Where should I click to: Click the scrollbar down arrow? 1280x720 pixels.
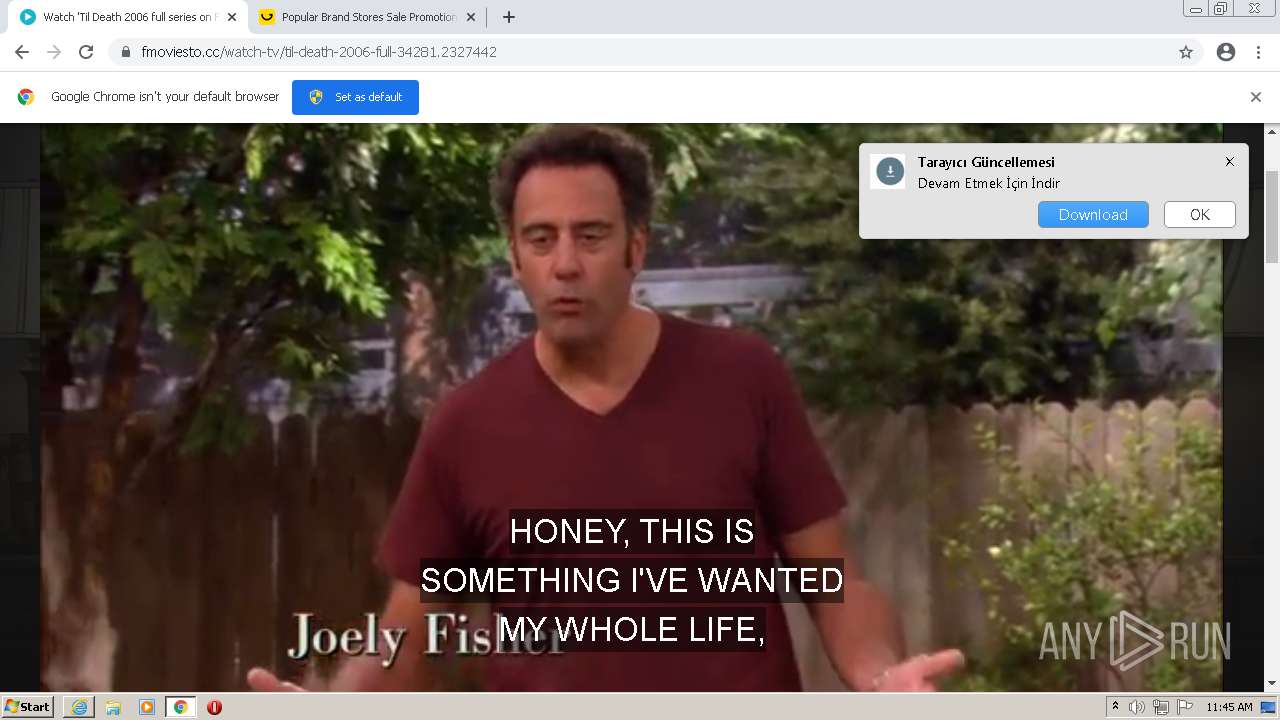click(x=1272, y=684)
